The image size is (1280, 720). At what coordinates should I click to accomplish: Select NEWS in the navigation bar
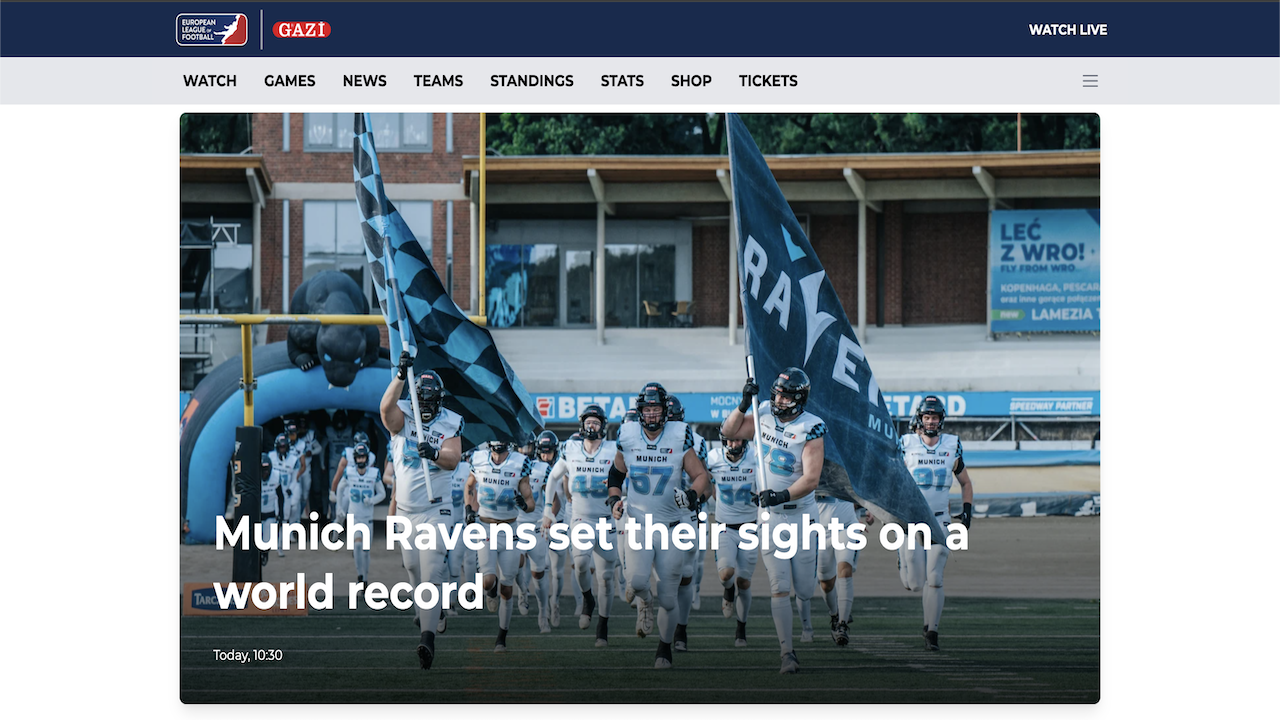[365, 81]
